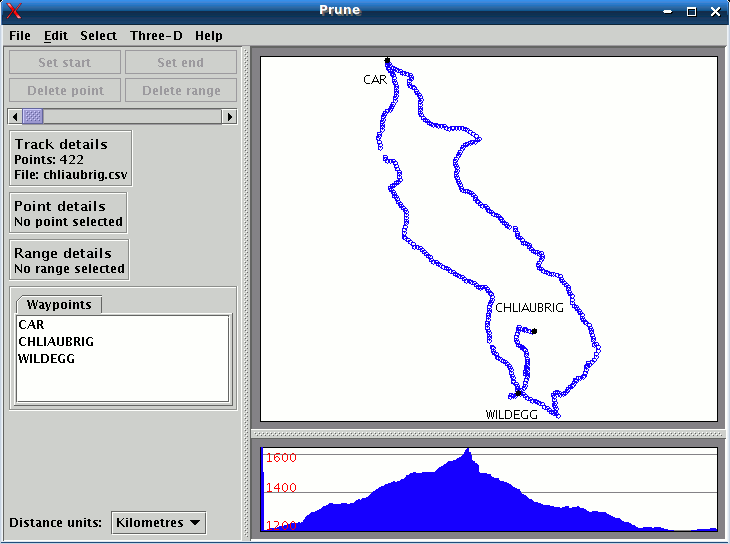Screen dimensions: 730x544
Task: Open the Three-D menu
Action: 156,35
